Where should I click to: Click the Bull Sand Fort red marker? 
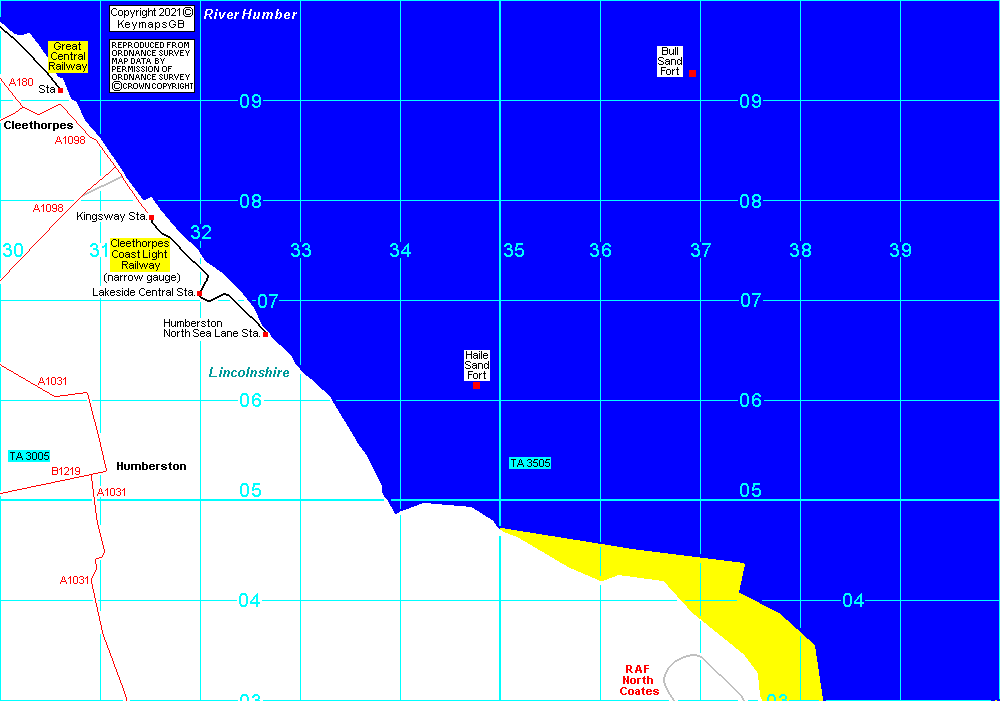click(x=692, y=73)
